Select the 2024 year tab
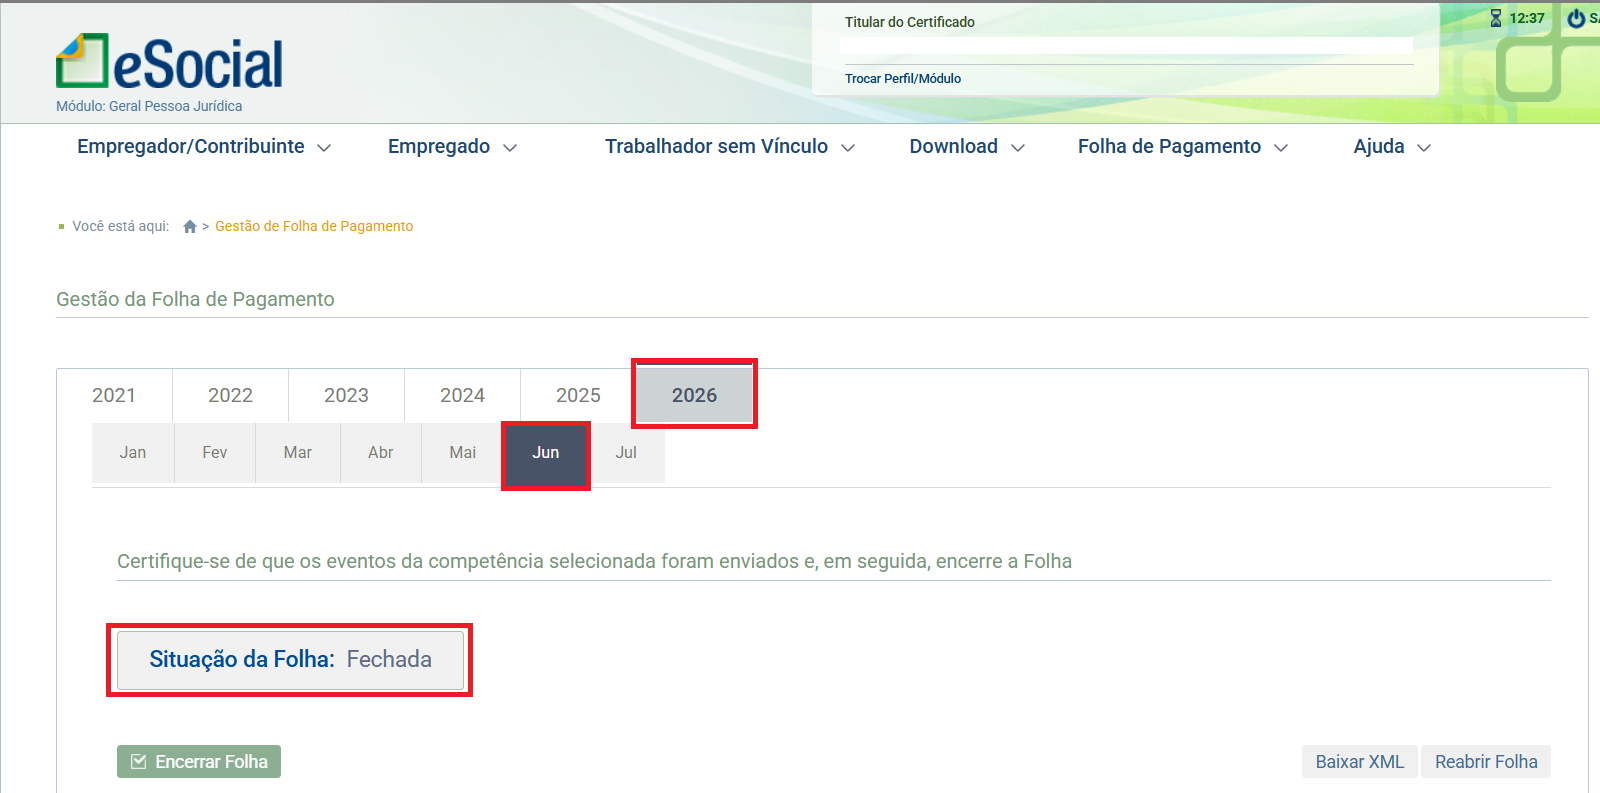Viewport: 1600px width, 793px height. pyautogui.click(x=462, y=395)
